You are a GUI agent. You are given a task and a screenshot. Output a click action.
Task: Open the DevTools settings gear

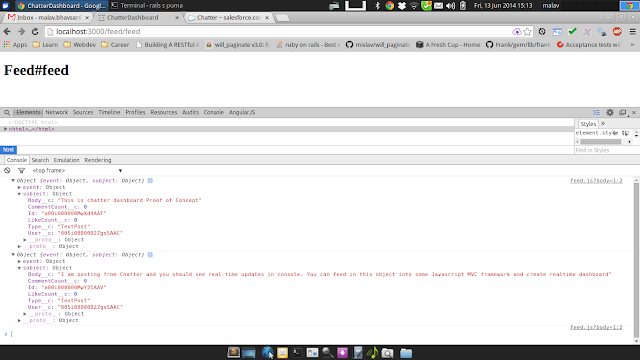point(610,112)
